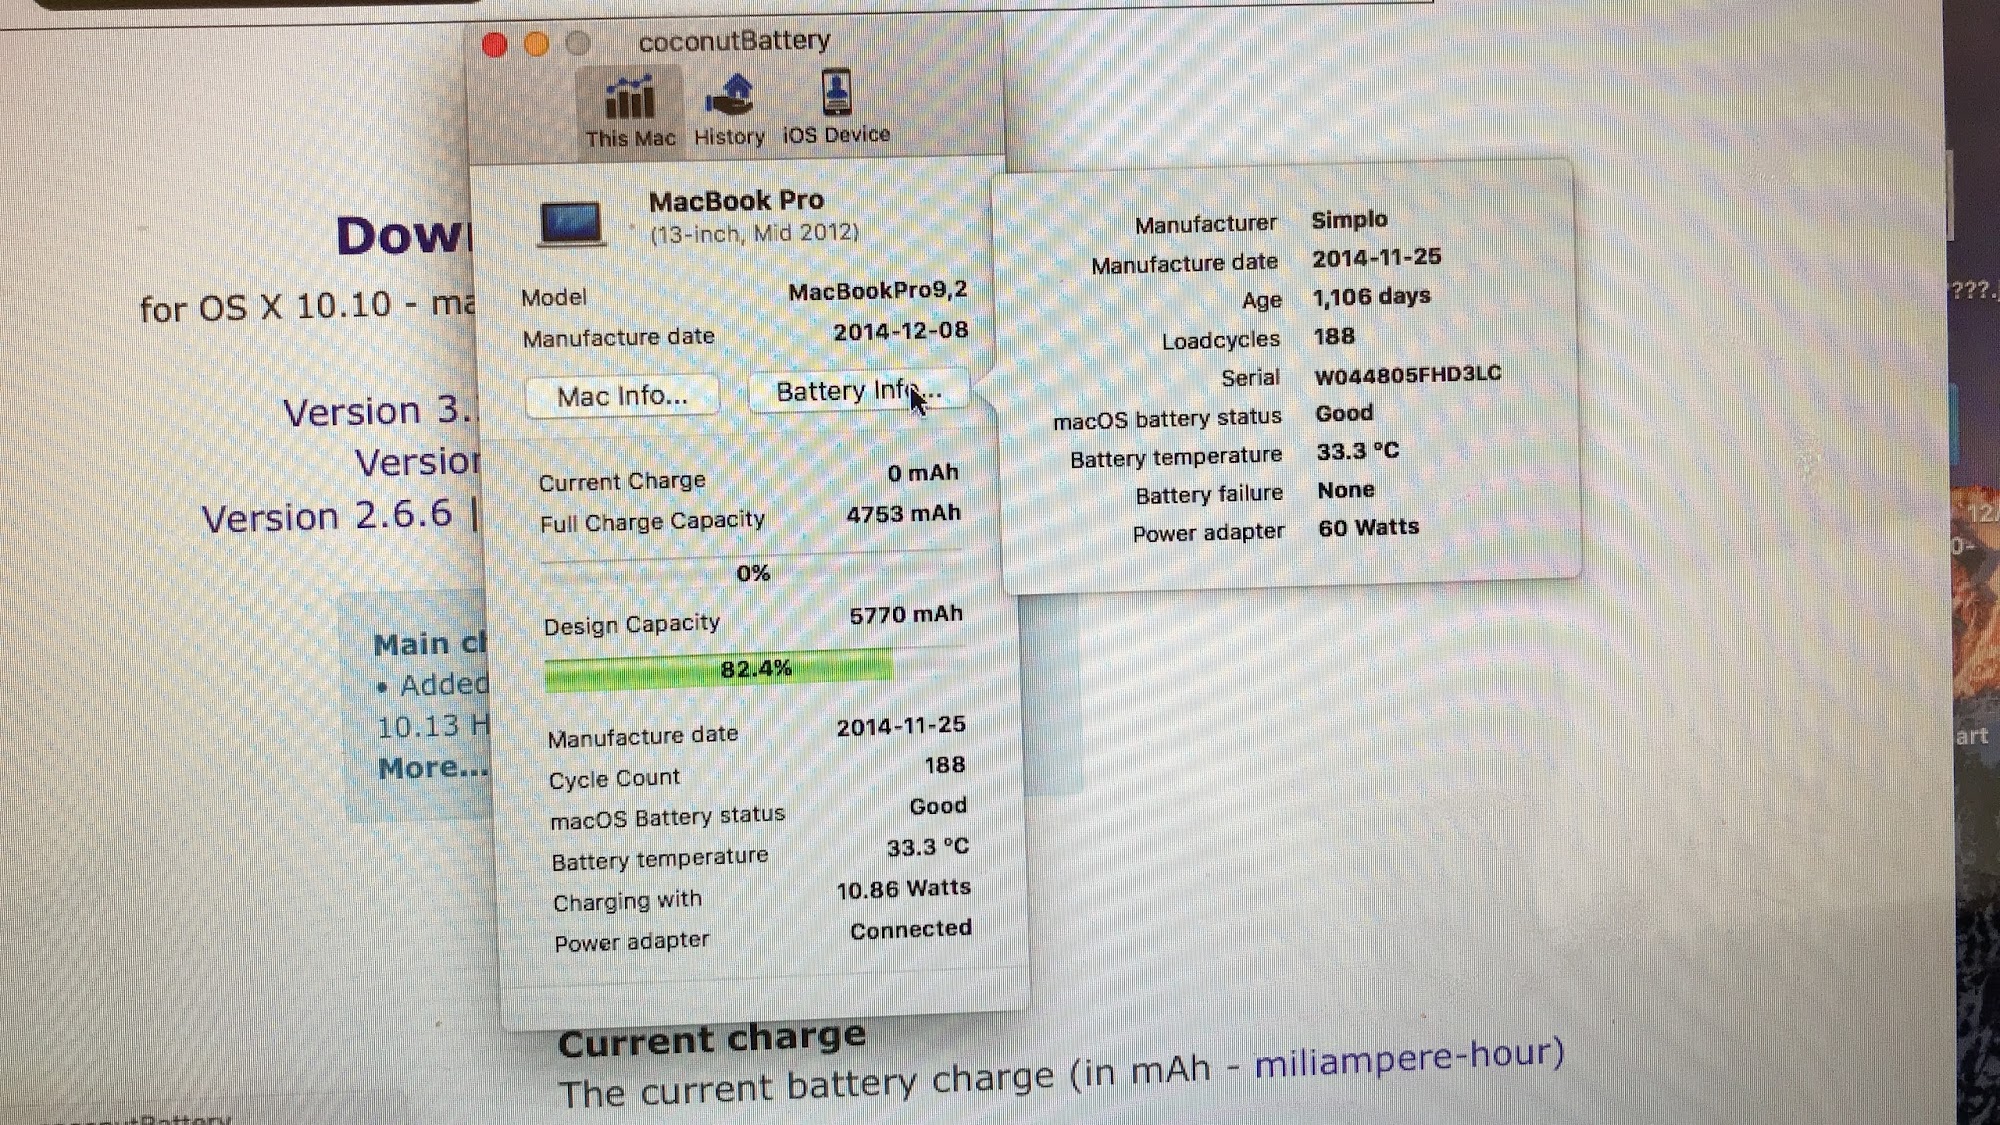Click the Current charge webpage heading
2000x1125 pixels.
click(711, 1039)
